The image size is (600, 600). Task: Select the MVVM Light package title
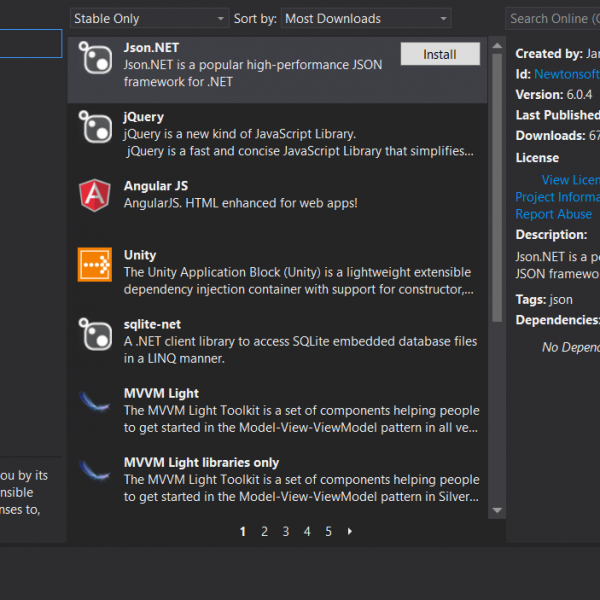[161, 393]
